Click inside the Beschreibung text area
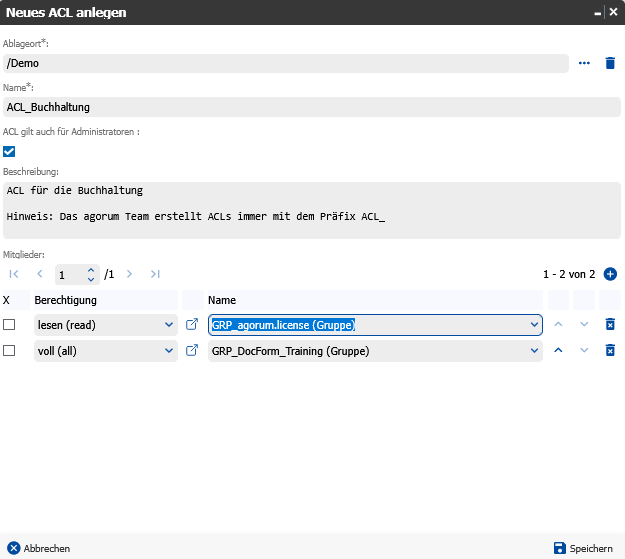The width and height of the screenshot is (625, 559). [x=310, y=209]
